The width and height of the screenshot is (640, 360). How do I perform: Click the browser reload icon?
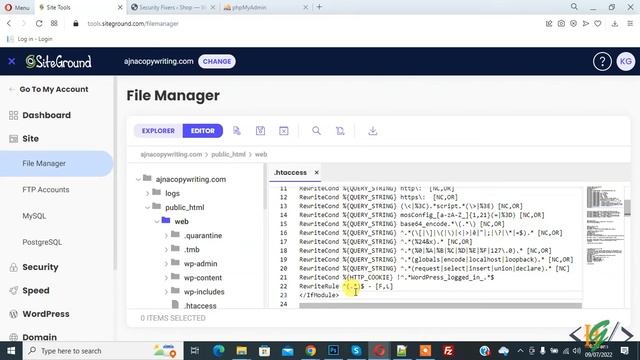click(39, 24)
